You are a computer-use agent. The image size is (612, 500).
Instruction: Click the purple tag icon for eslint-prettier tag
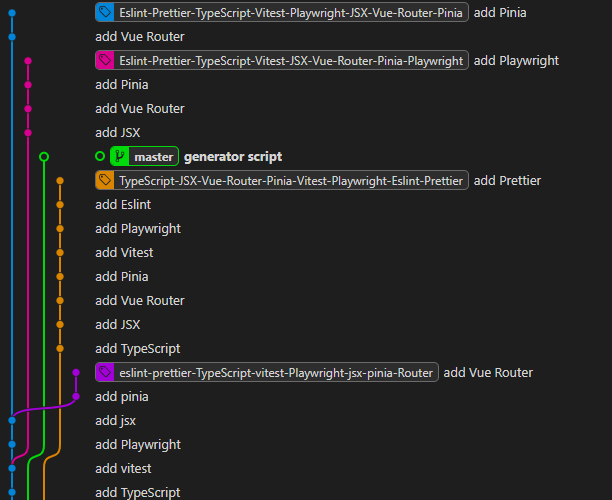click(x=105, y=372)
